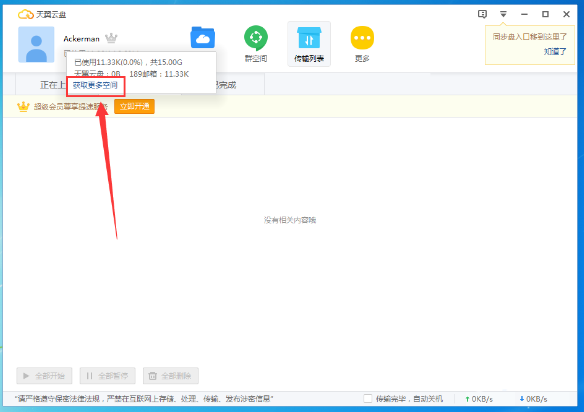Click the 全部删除 button
The image size is (584, 412).
pyautogui.click(x=171, y=376)
